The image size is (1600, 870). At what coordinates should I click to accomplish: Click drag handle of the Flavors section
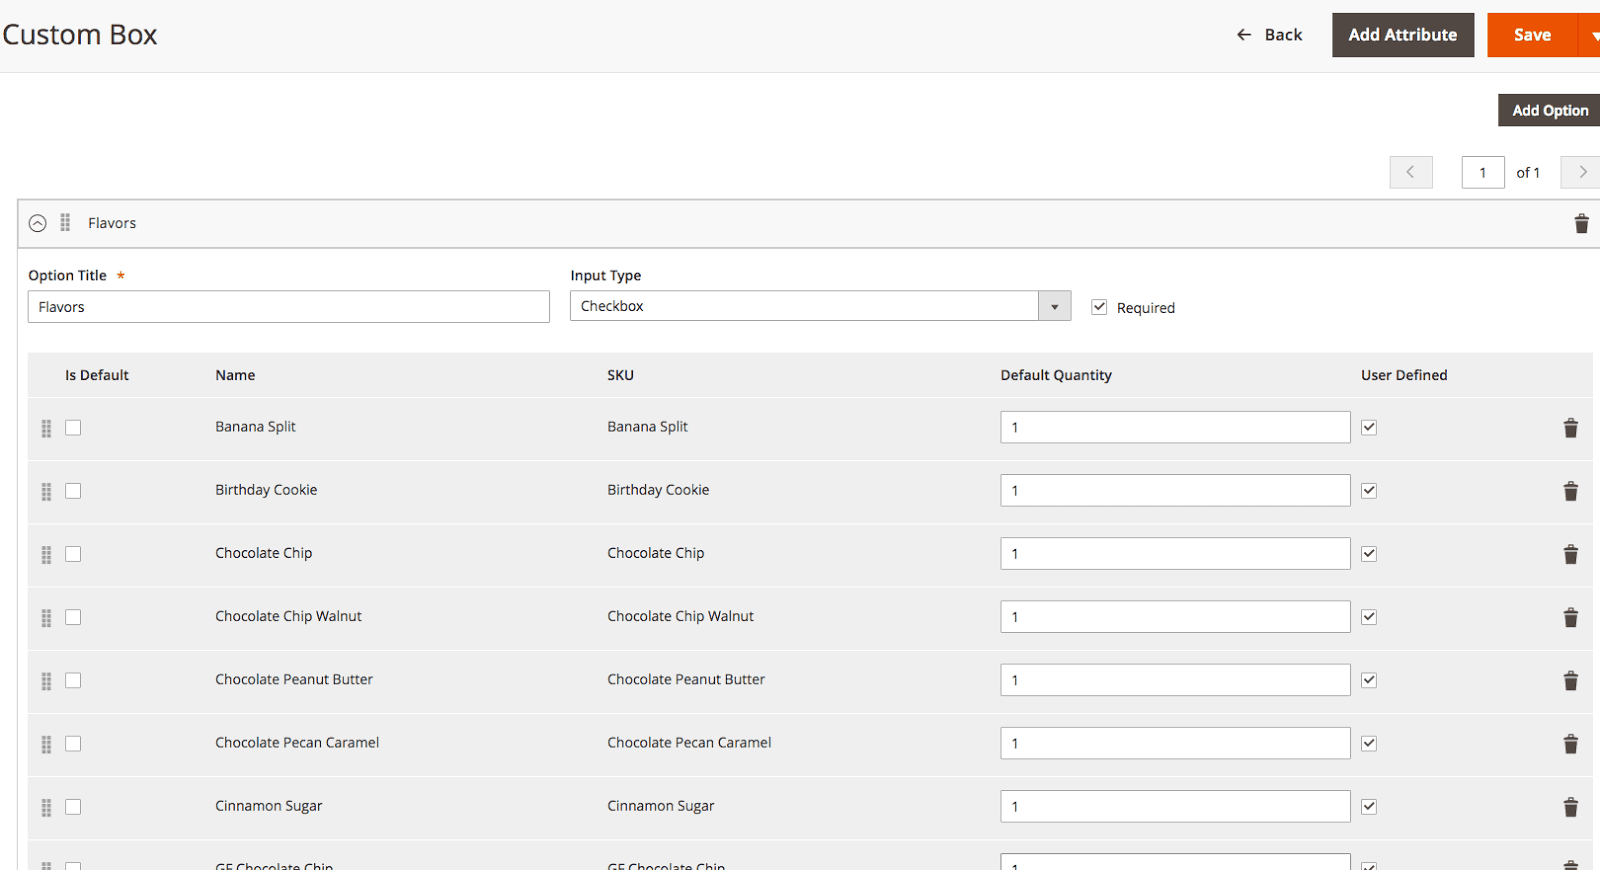tap(65, 223)
